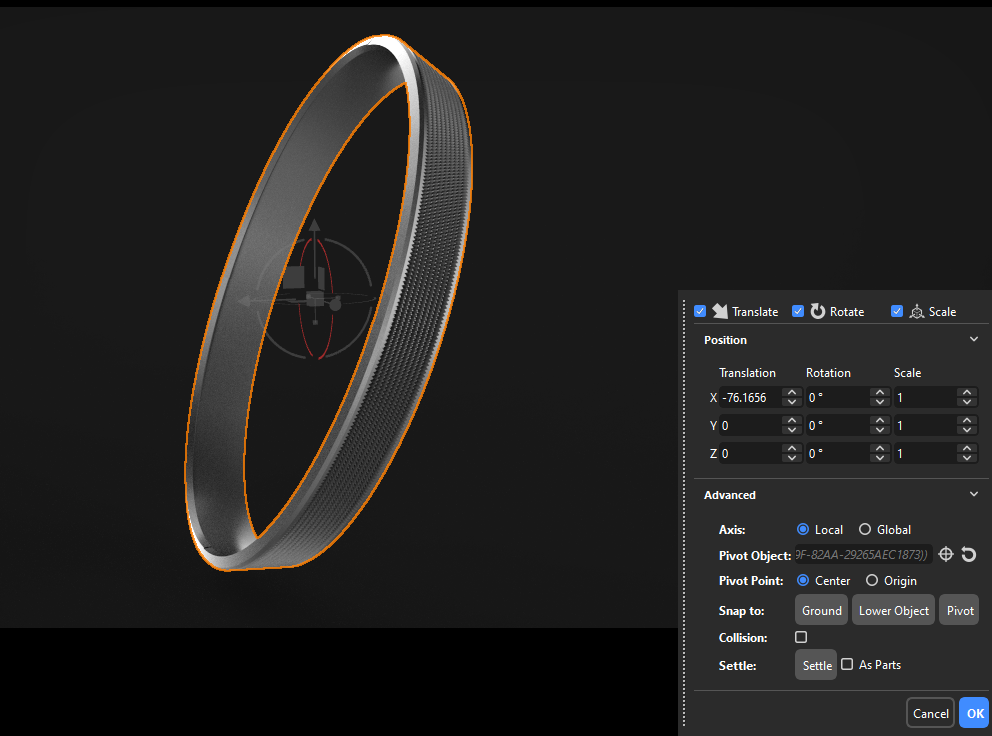
Task: Click the move gizmo in the viewport
Action: [x=314, y=297]
